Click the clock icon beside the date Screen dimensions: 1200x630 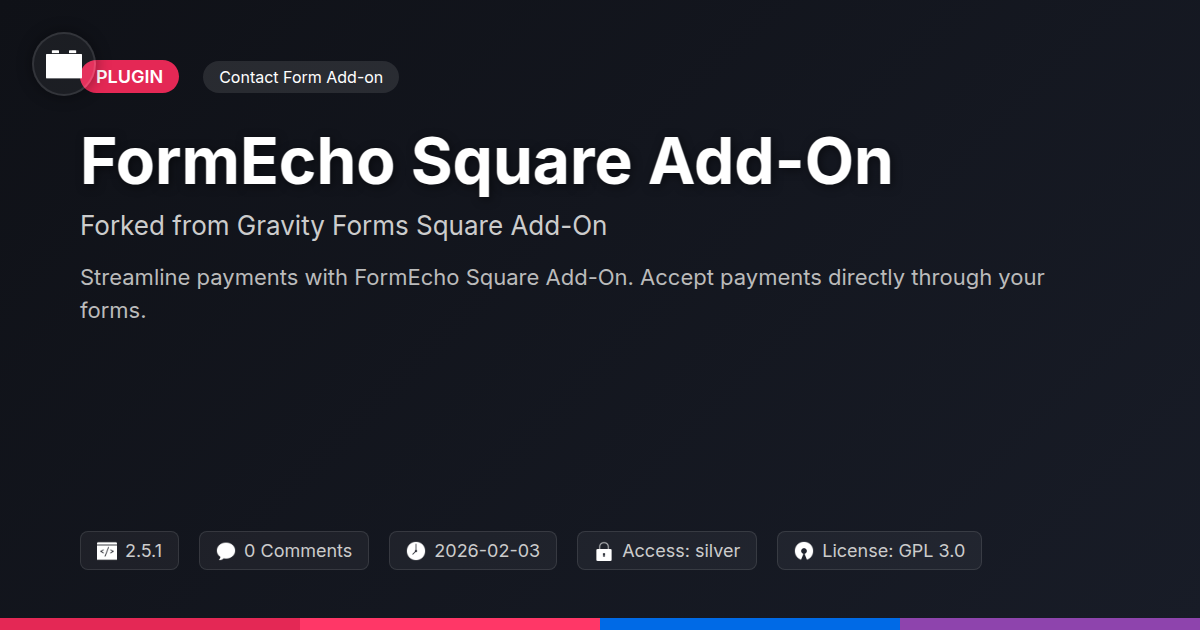(x=416, y=551)
